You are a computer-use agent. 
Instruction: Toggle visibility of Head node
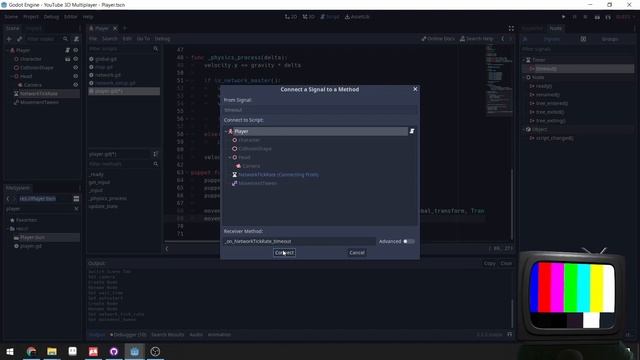tap(76, 76)
